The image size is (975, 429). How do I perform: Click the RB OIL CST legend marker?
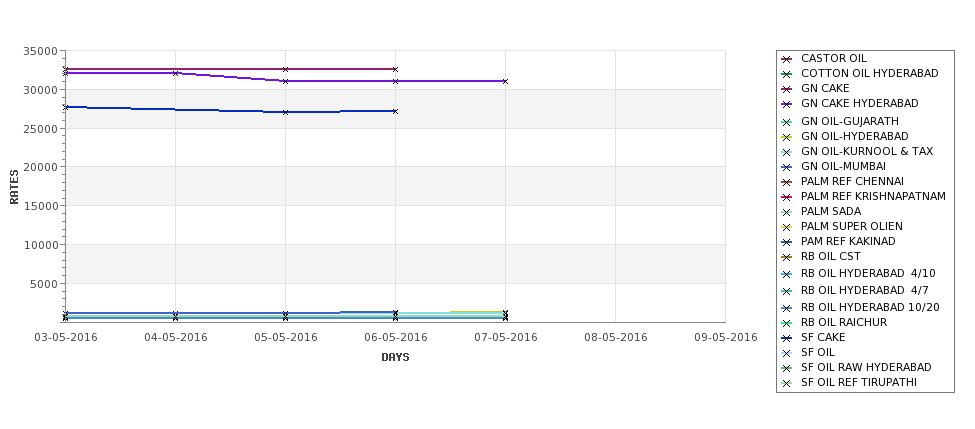point(787,257)
